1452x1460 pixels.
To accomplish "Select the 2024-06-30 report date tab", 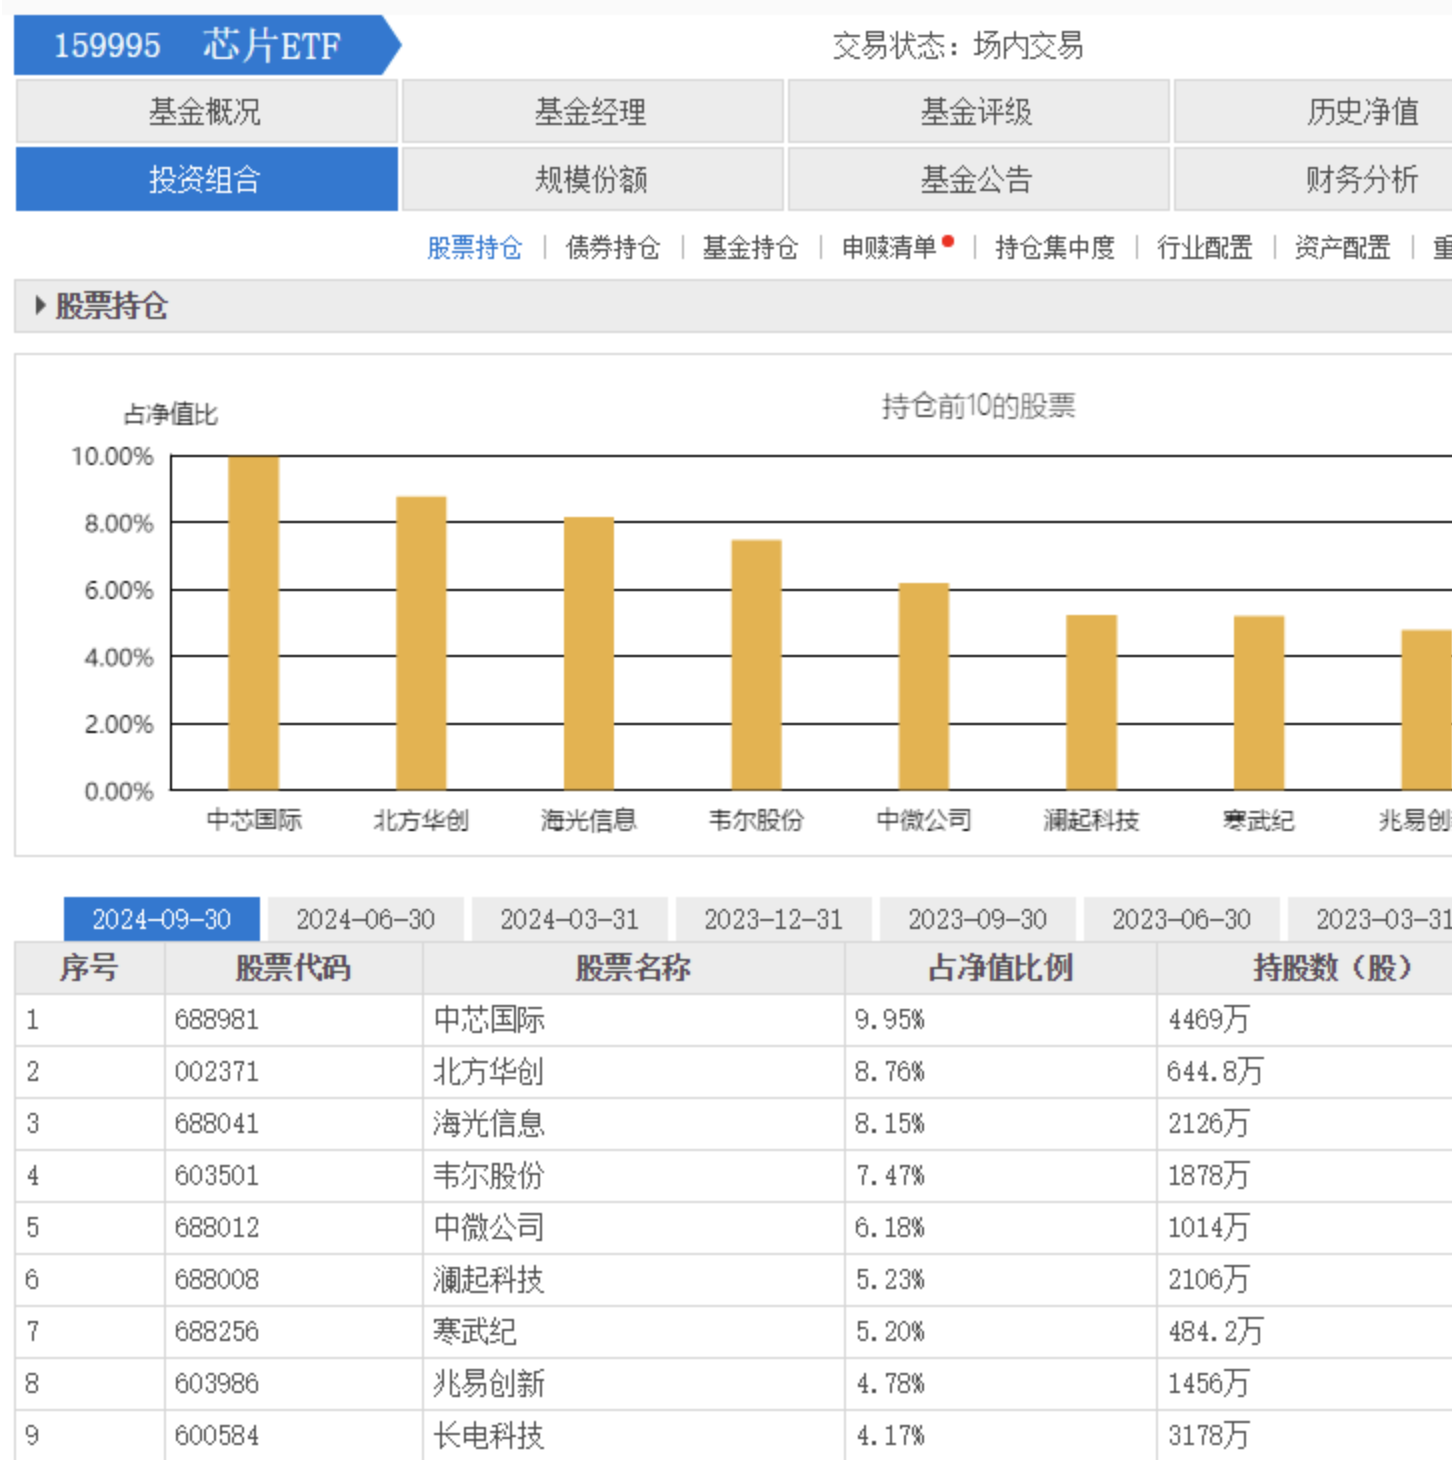I will [366, 919].
